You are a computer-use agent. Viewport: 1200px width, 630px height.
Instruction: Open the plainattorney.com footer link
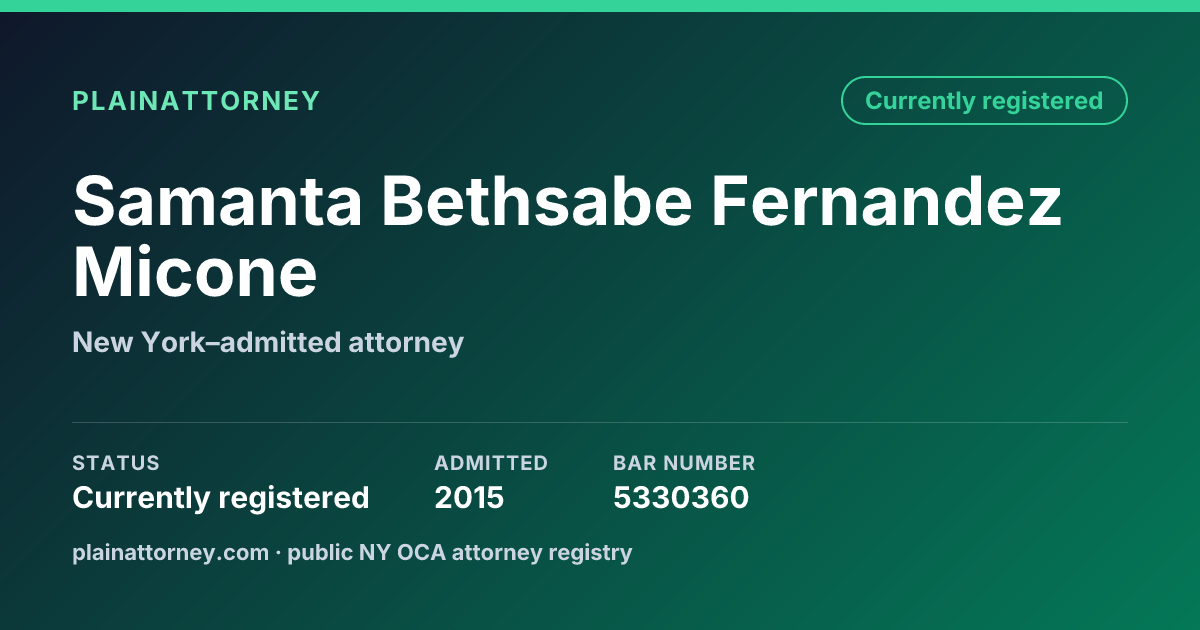pos(170,552)
